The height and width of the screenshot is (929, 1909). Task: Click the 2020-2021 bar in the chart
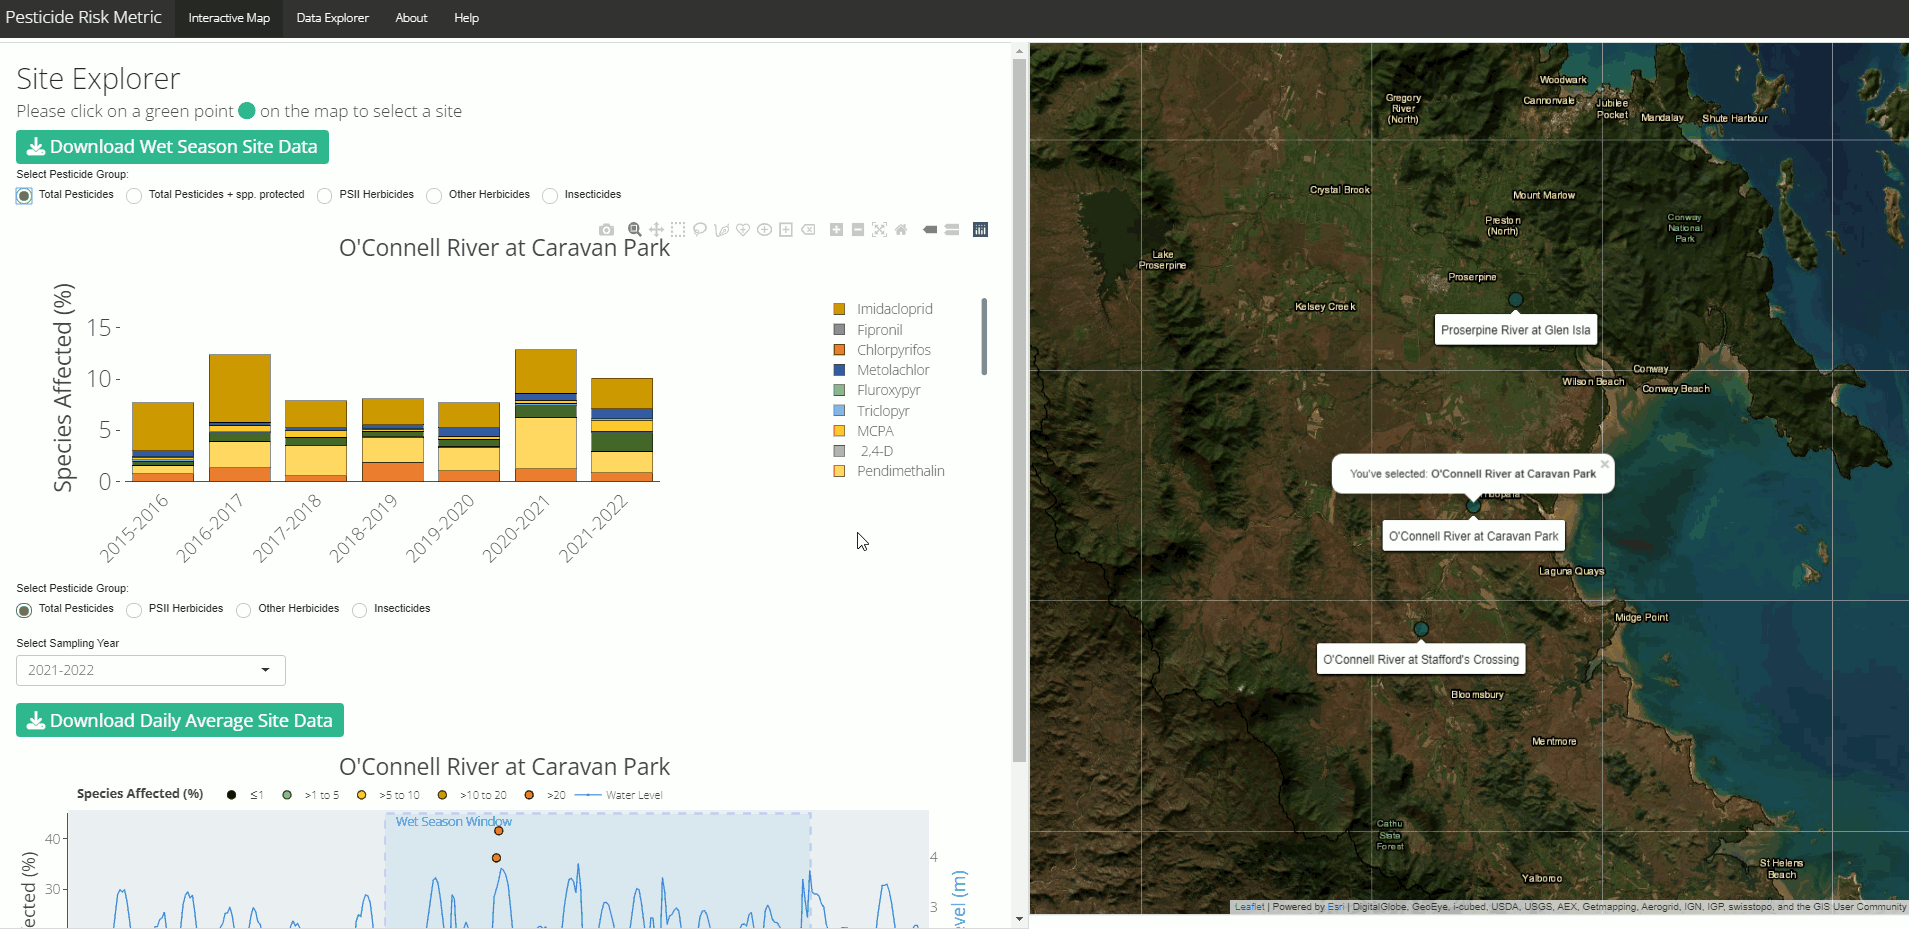(x=546, y=415)
